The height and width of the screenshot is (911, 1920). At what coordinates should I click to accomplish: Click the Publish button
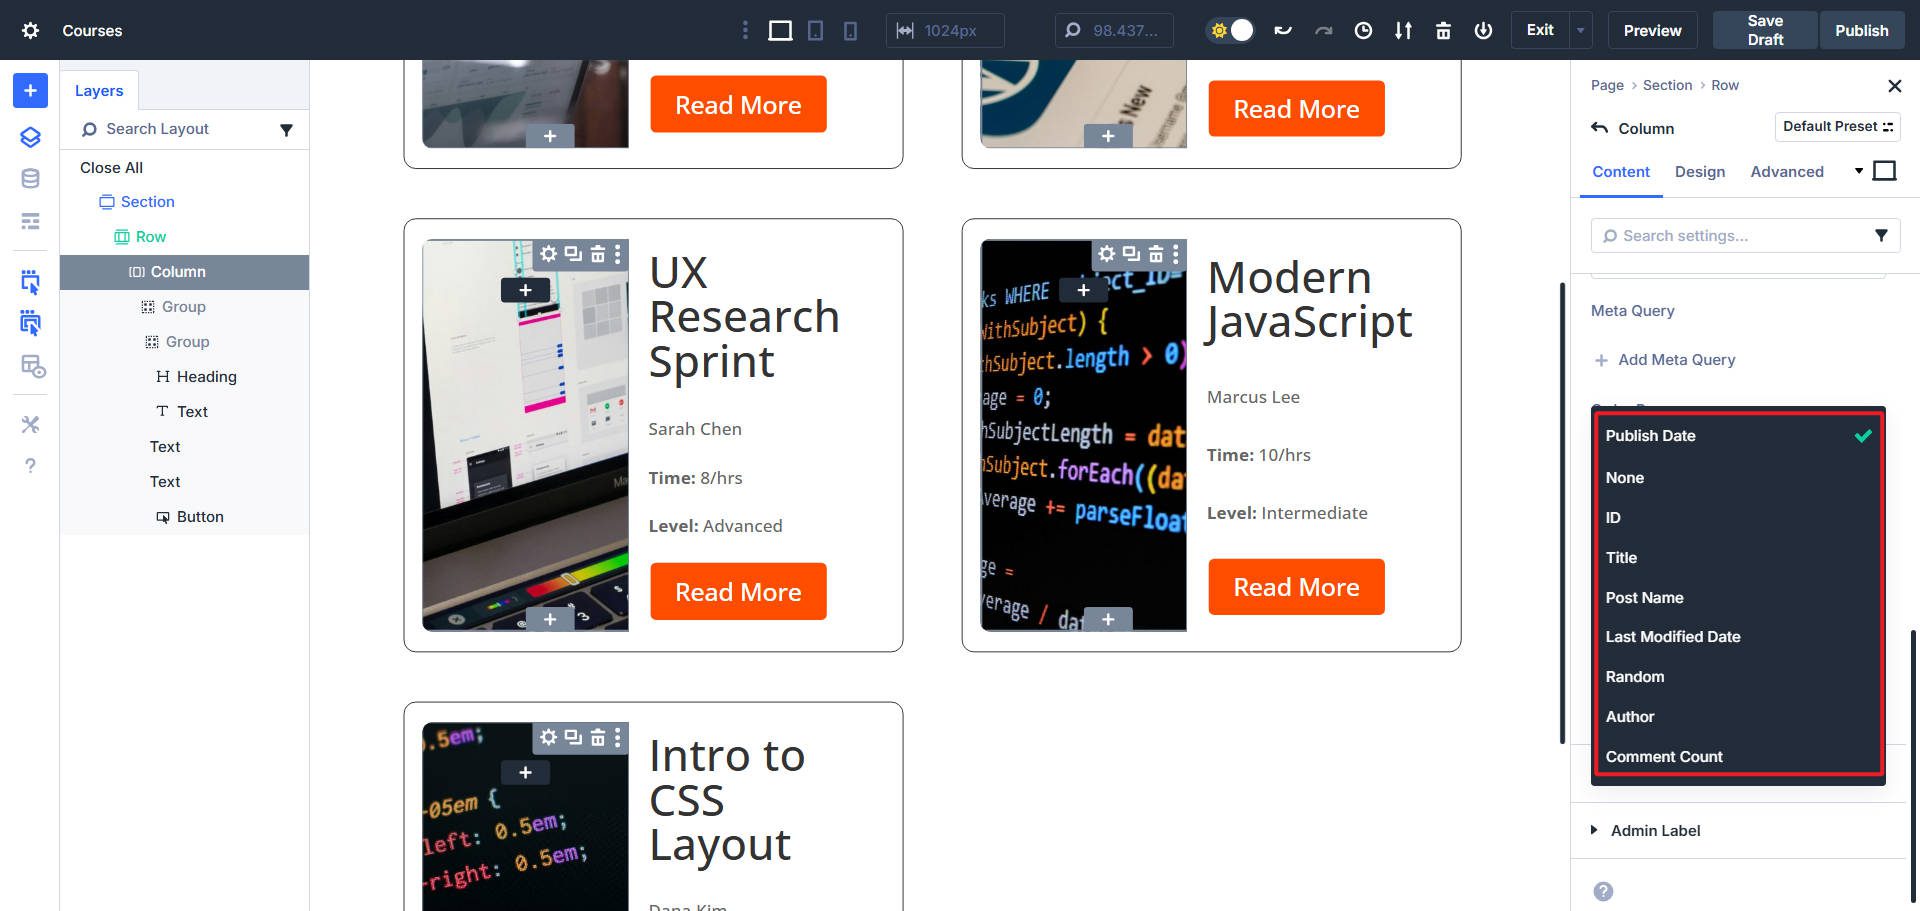(x=1861, y=30)
